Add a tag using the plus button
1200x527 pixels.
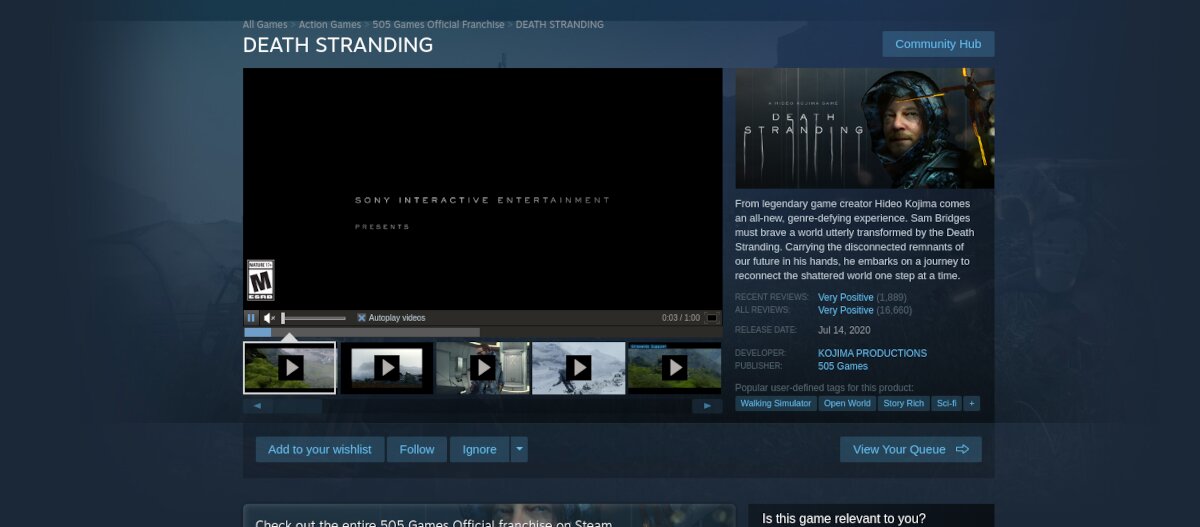pyautogui.click(x=971, y=403)
